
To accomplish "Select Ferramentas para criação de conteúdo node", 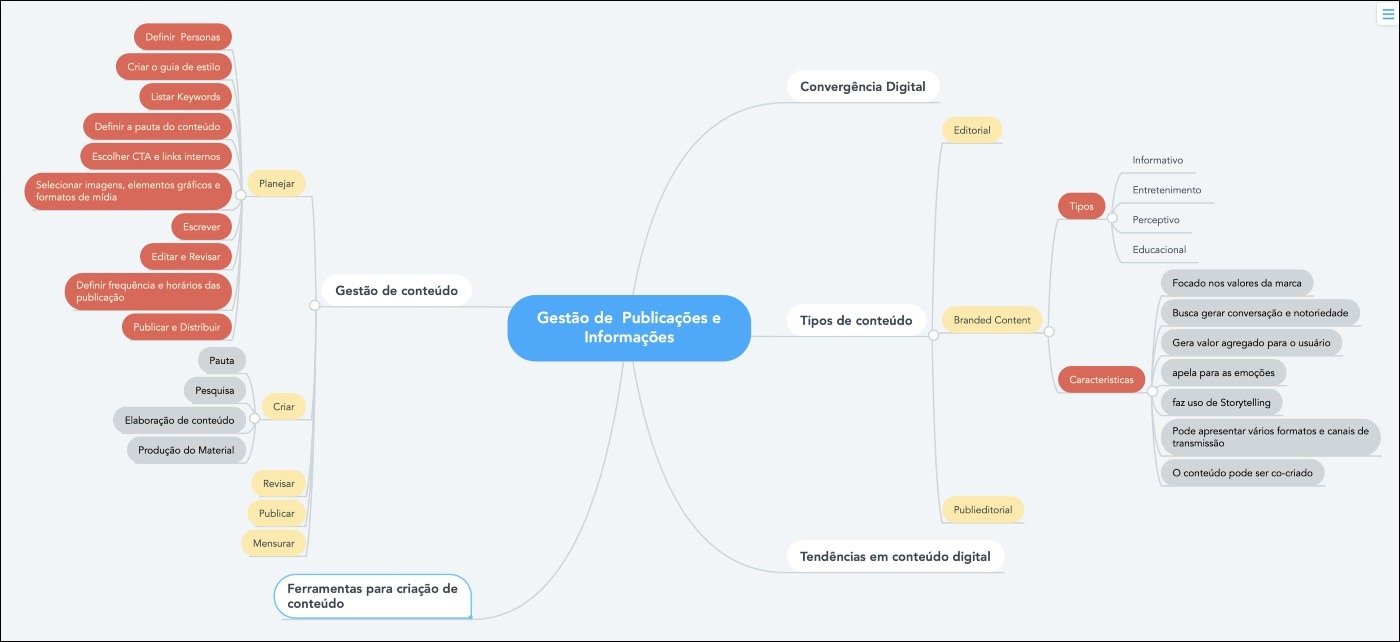I will 372,596.
